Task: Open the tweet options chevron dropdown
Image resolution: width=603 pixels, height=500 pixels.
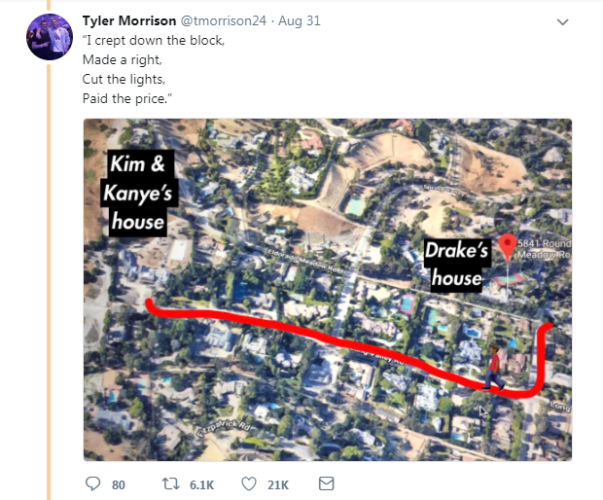Action: point(563,21)
